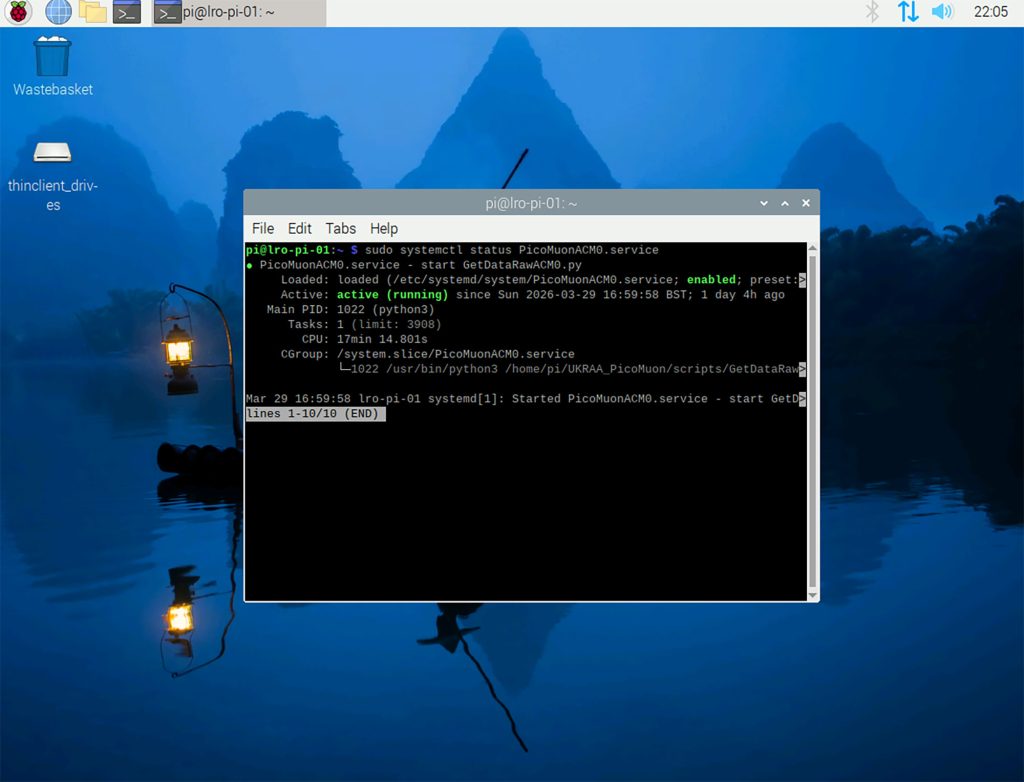Image resolution: width=1024 pixels, height=782 pixels.
Task: Click the volume speaker icon
Action: 942,12
